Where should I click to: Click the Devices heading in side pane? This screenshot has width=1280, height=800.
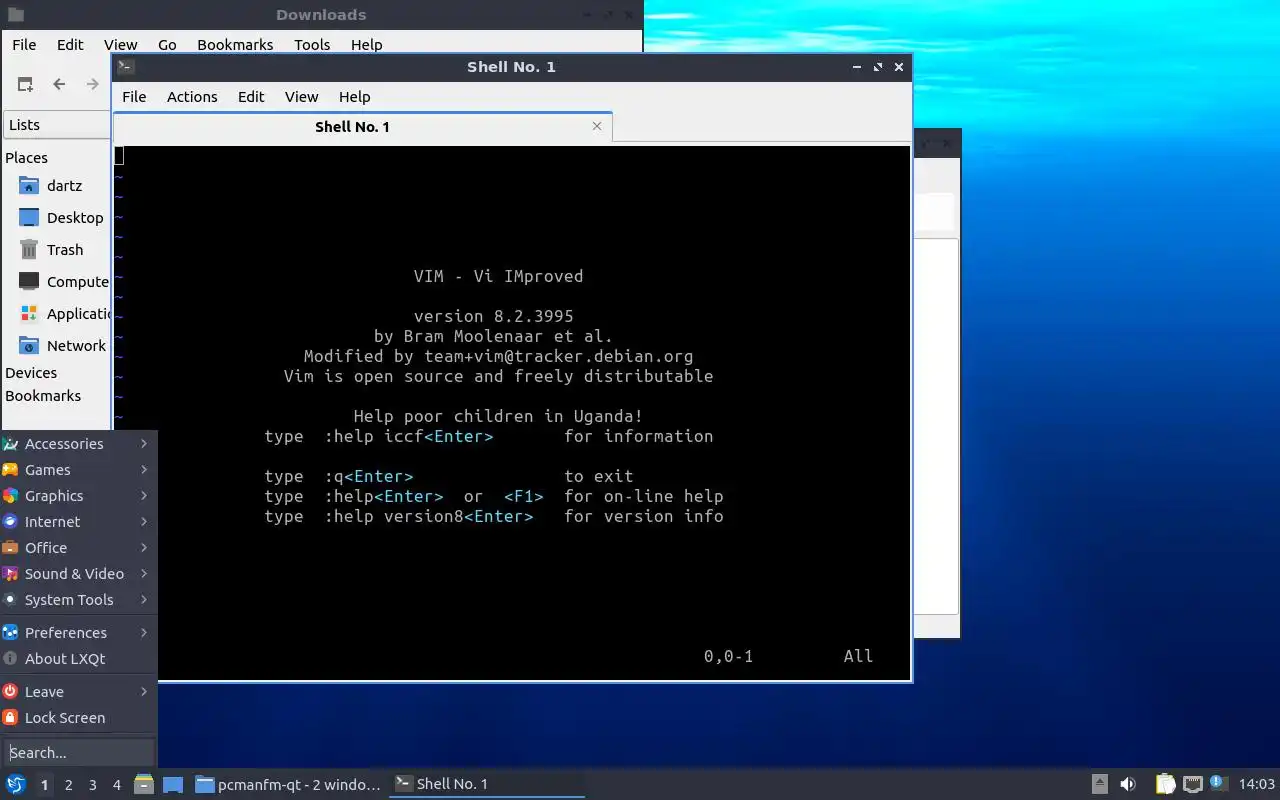31,373
